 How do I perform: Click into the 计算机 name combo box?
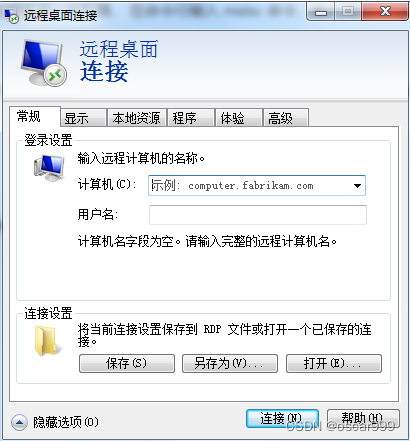pyautogui.click(x=257, y=186)
